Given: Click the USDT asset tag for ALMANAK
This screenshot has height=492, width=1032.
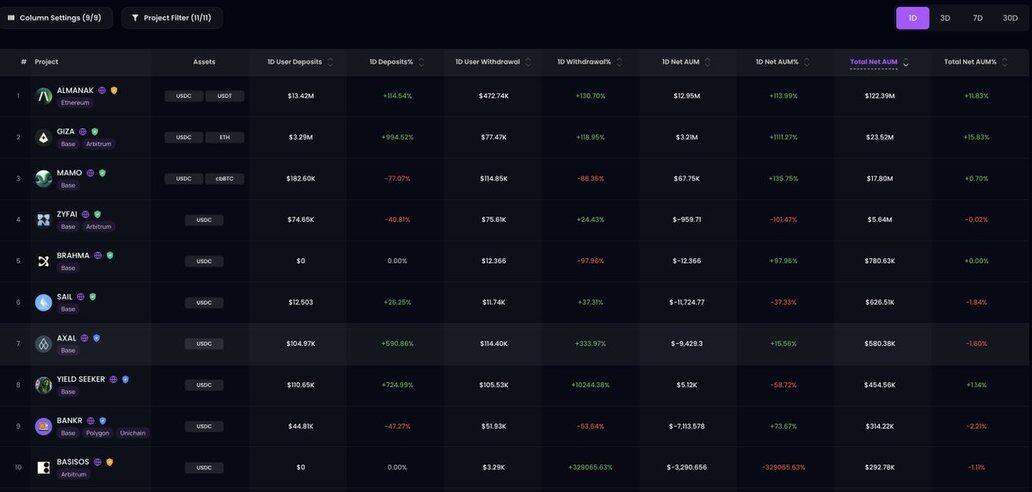Looking at the screenshot, I should coord(225,96).
